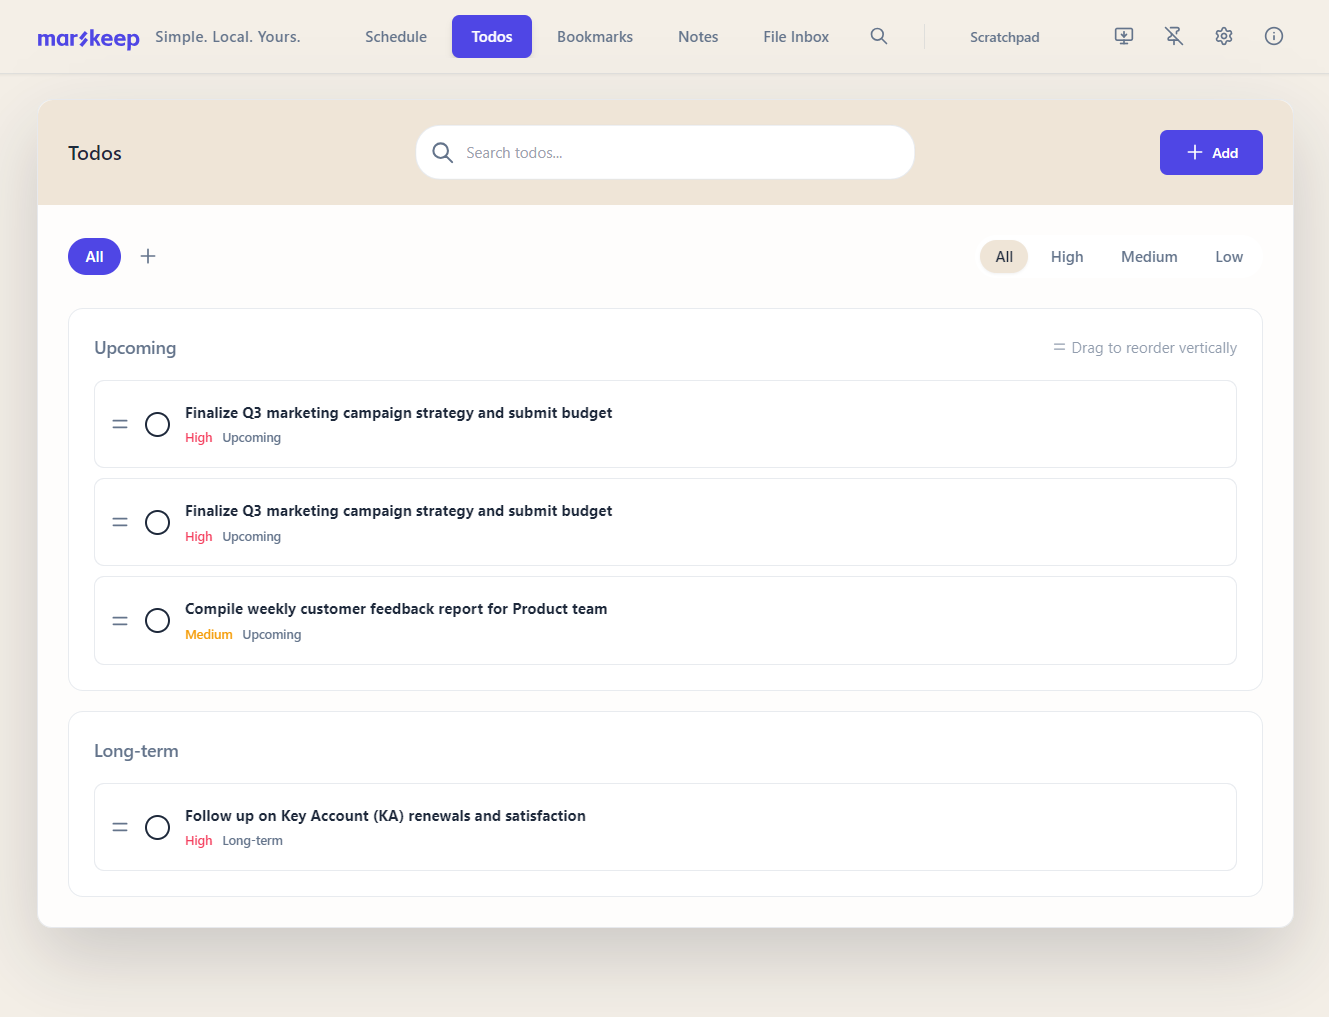Check off the Follow up on Key Account todo
This screenshot has width=1329, height=1017.
[x=157, y=827]
